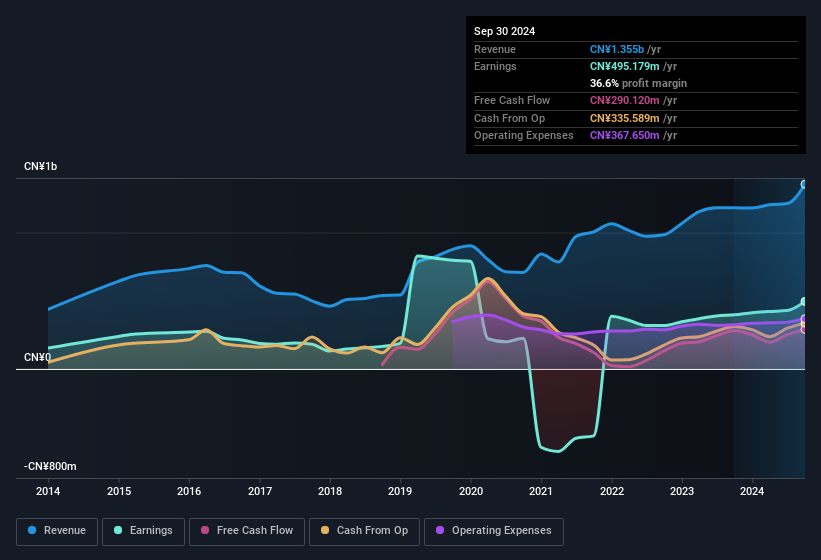Image resolution: width=821 pixels, height=560 pixels.
Task: Select the 2024 x-axis year label
Action: [x=752, y=491]
